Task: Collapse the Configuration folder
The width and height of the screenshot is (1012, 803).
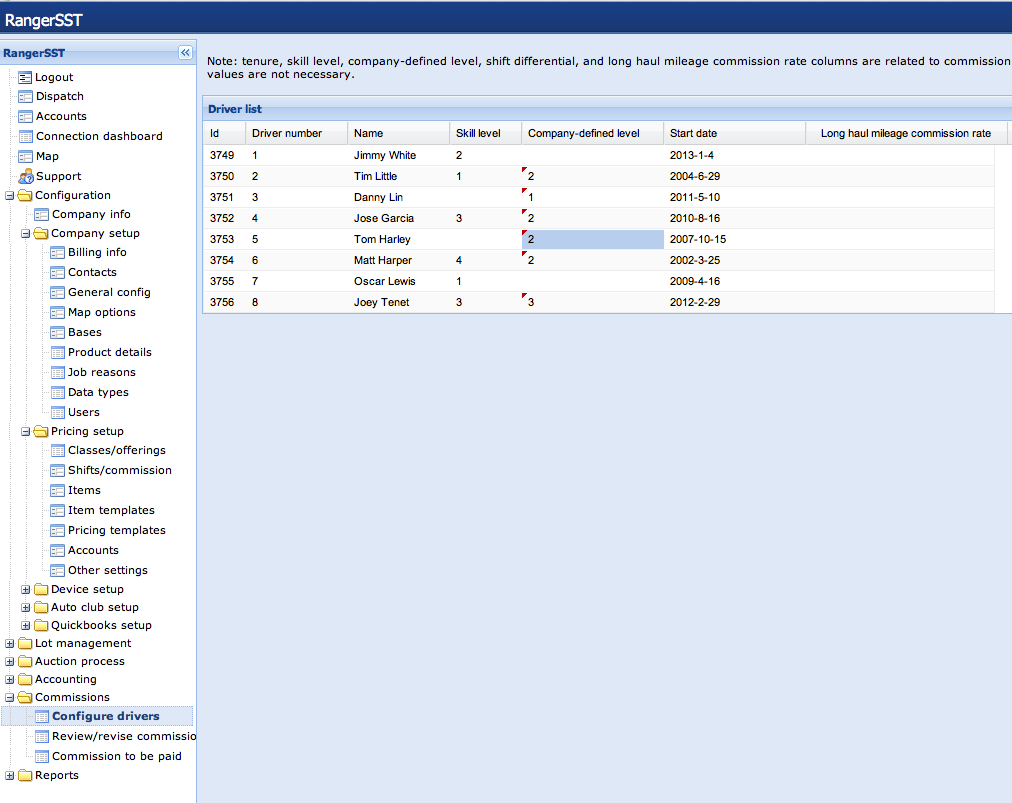Action: [x=10, y=196]
